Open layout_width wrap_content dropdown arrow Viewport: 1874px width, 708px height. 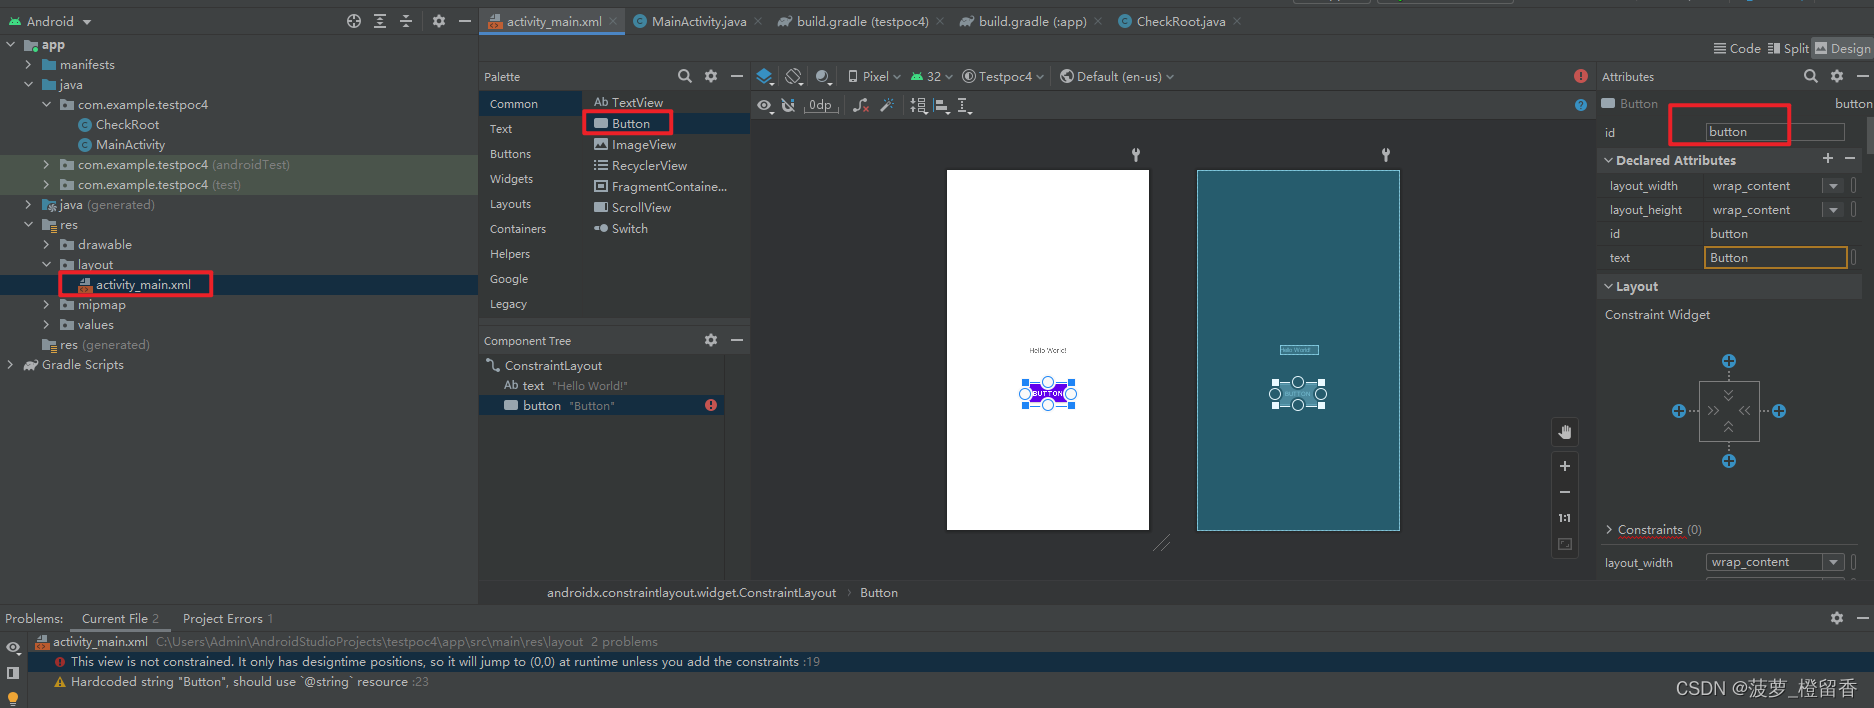[x=1832, y=186]
